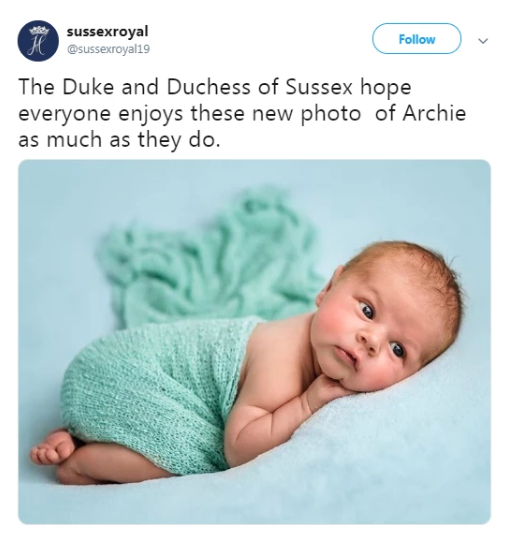Viewport: 509px width, 537px height.
Task: Follow the sussexroyal account
Action: [417, 39]
